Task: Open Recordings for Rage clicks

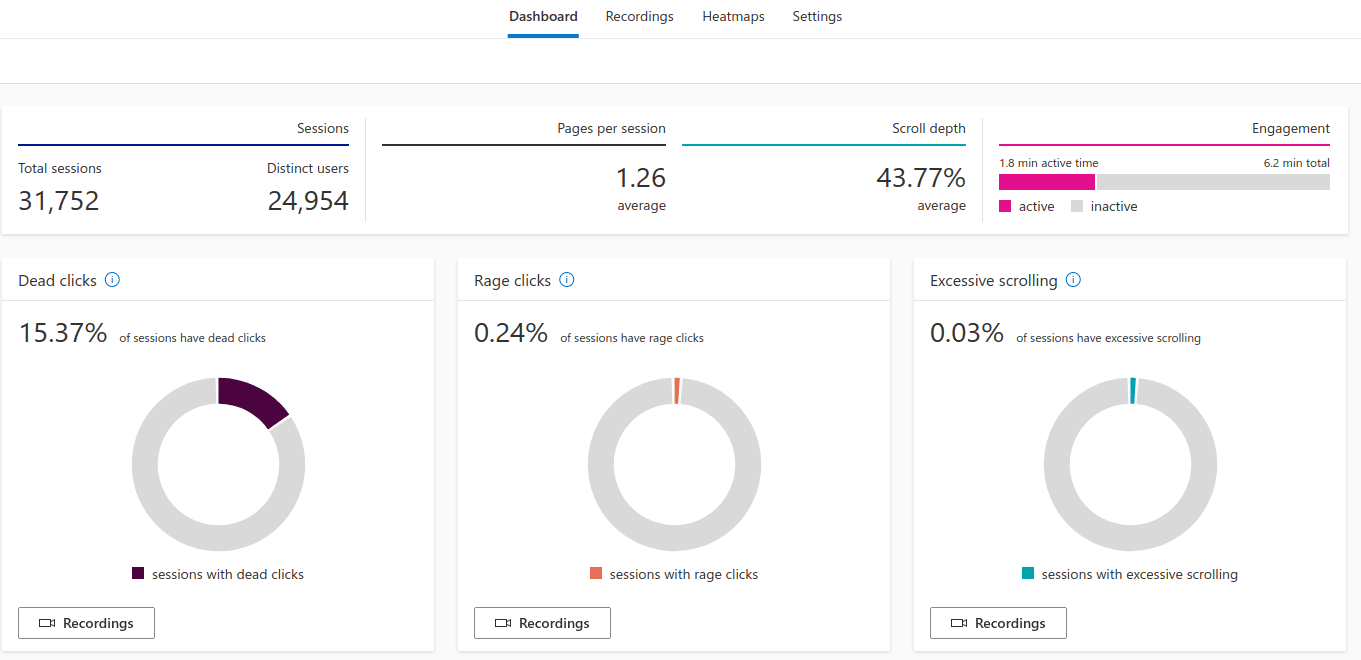Action: (542, 623)
